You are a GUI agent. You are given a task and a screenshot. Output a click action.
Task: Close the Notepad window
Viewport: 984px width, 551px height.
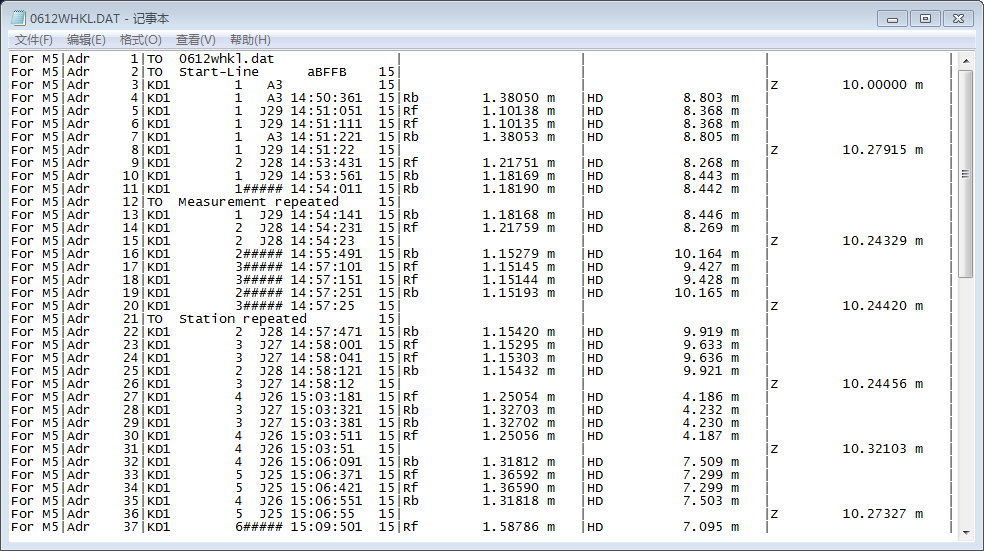(957, 18)
